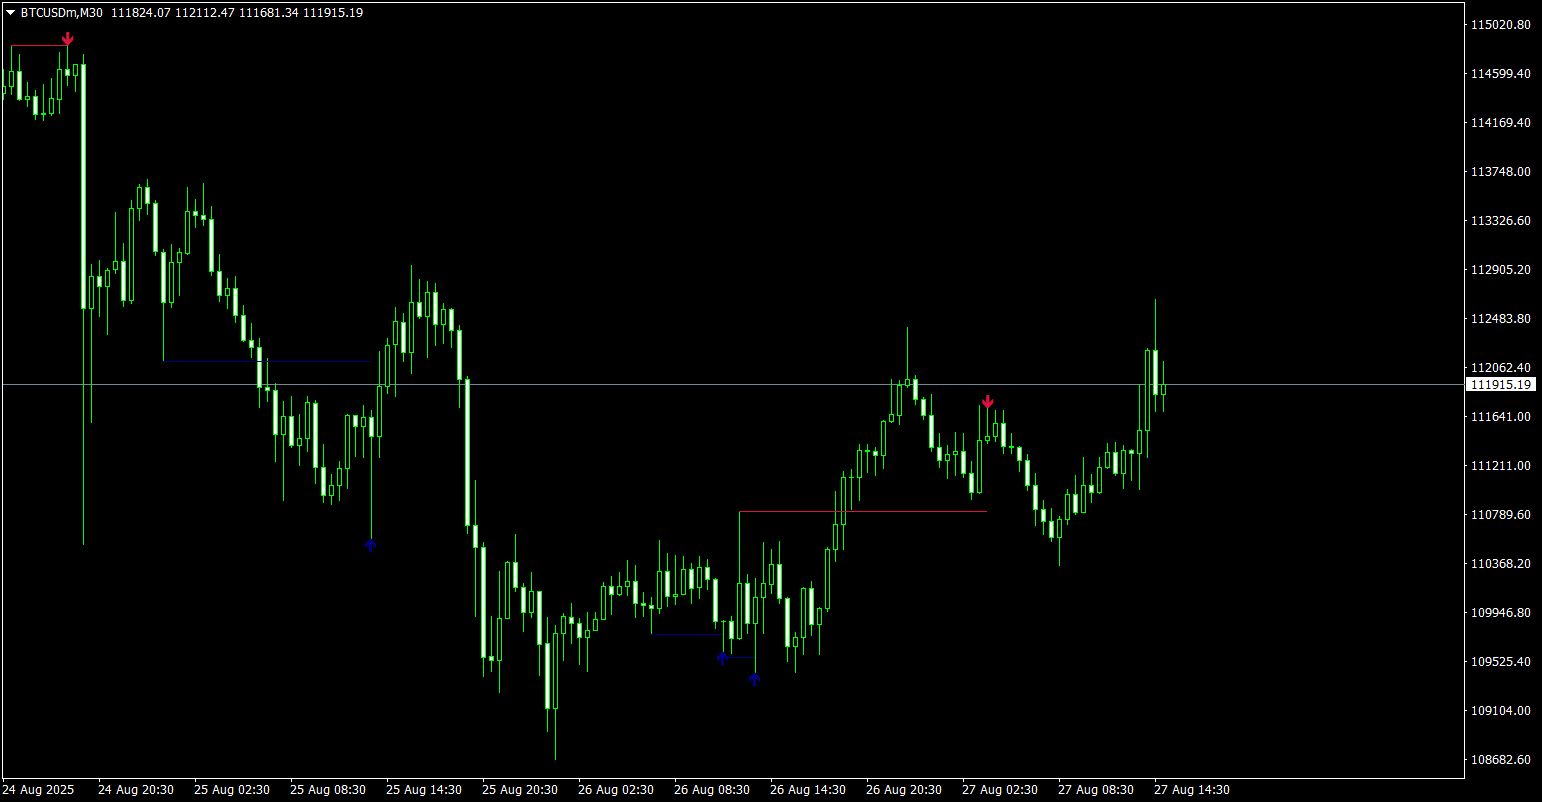Screen dimensions: 1542x802
Task: Click time axis label 25 Aug 20:30
Action: point(520,790)
